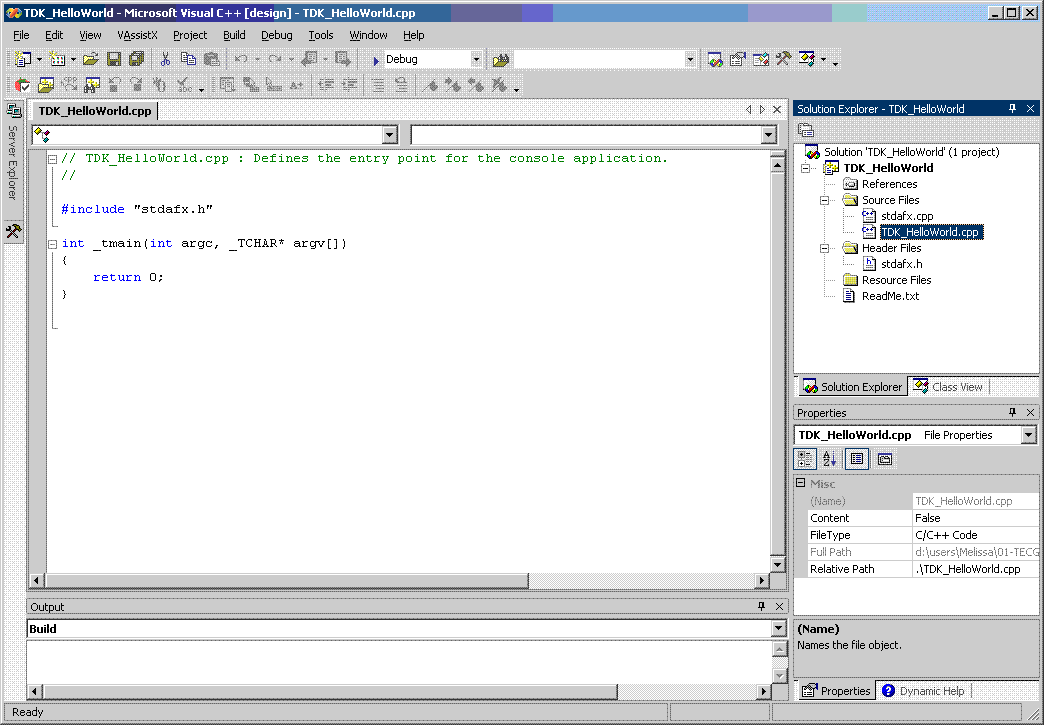Click the Property Pages icon in Properties panel
The height and width of the screenshot is (725, 1044).
pyautogui.click(x=884, y=459)
